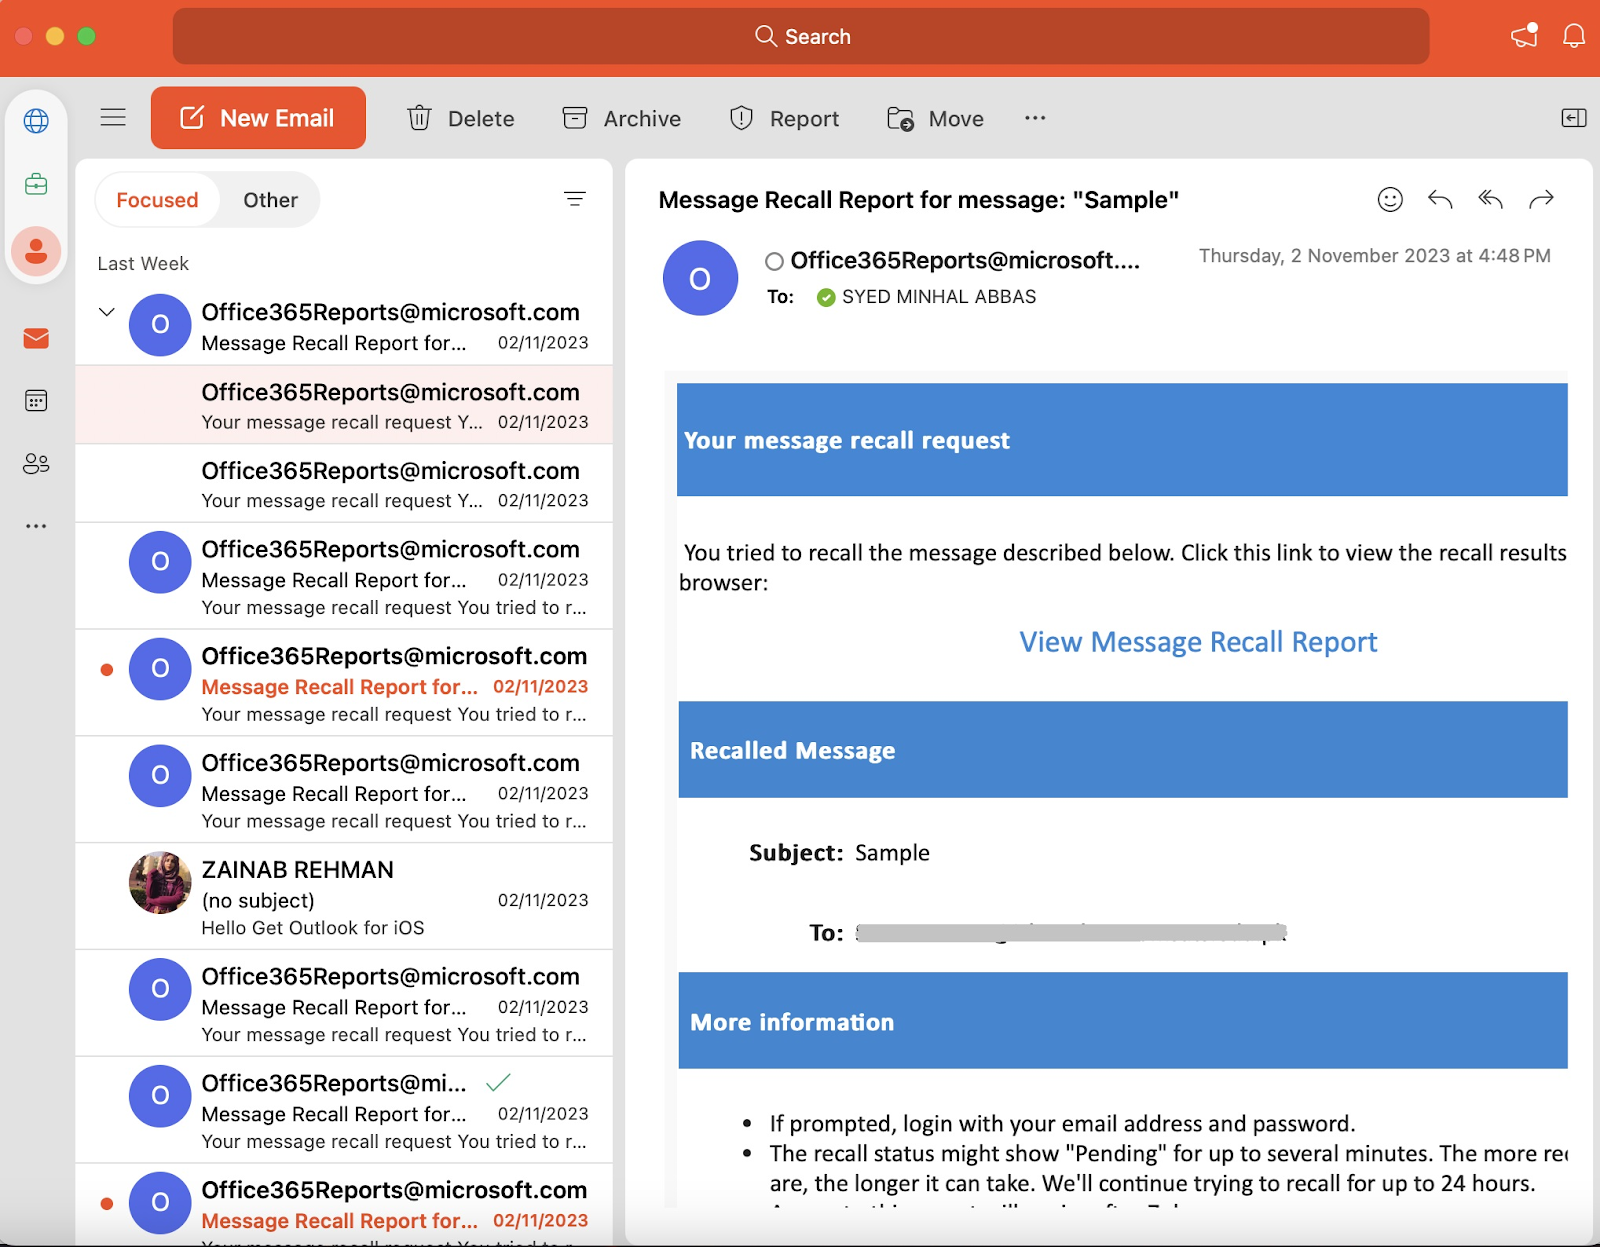Reply all using the double arrow icon

(1491, 200)
